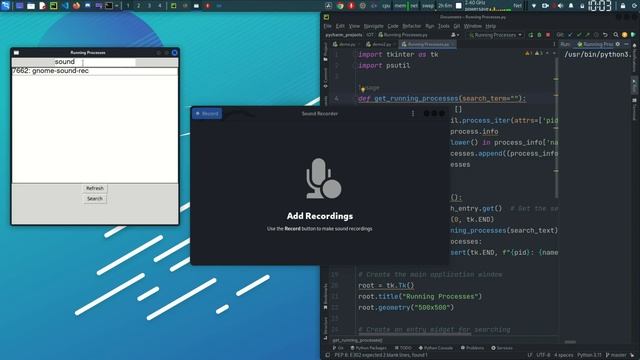Launch Firefox from the top taskbar
The image size is (640, 360).
point(76,6)
